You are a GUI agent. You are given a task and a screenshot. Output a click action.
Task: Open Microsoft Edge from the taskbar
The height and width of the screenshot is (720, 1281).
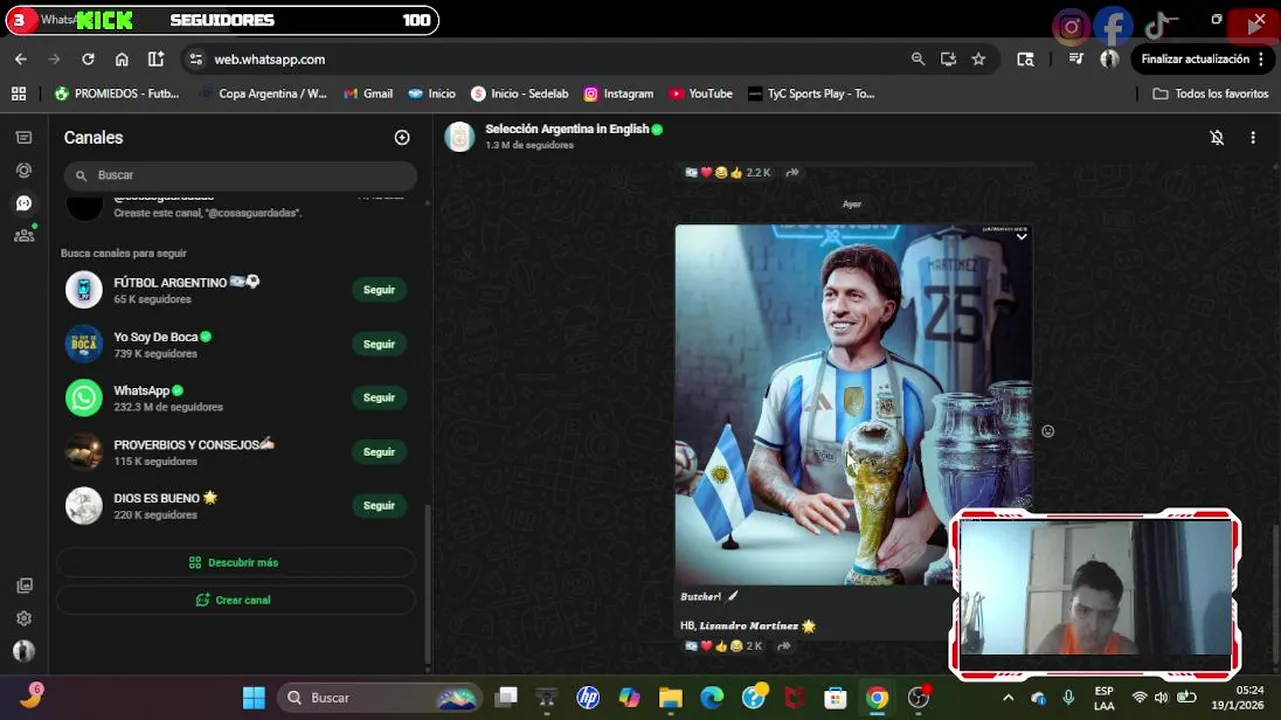click(x=712, y=697)
